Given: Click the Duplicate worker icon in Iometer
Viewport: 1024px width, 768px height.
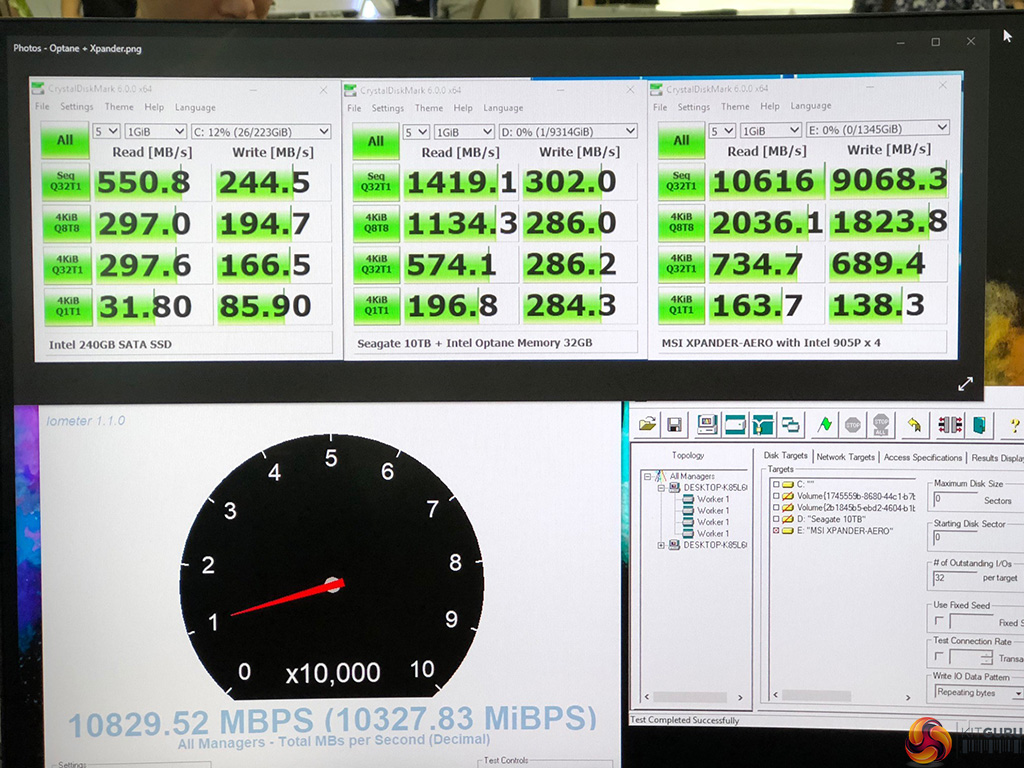Looking at the screenshot, I should (790, 425).
